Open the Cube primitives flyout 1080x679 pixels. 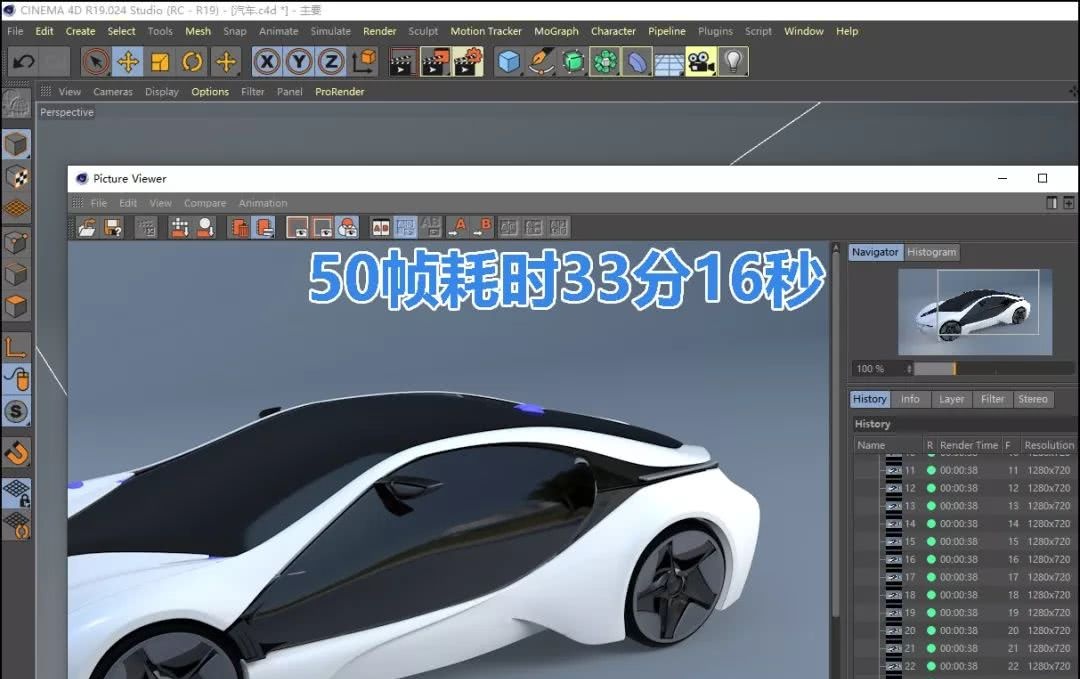pyautogui.click(x=508, y=62)
